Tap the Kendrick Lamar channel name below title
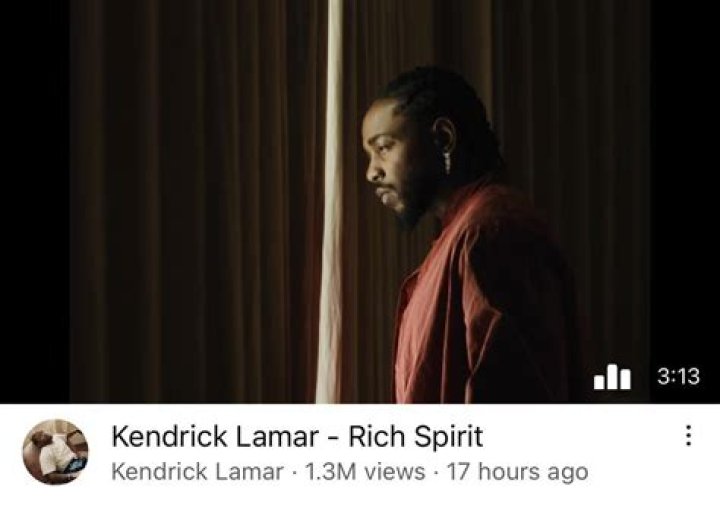The image size is (720, 506). click(197, 472)
